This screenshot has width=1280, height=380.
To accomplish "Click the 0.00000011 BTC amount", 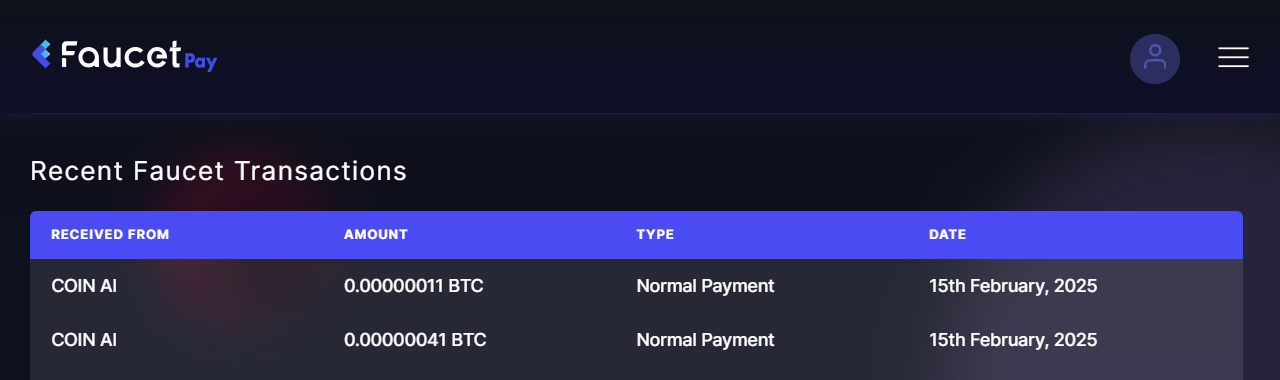I will [x=414, y=286].
